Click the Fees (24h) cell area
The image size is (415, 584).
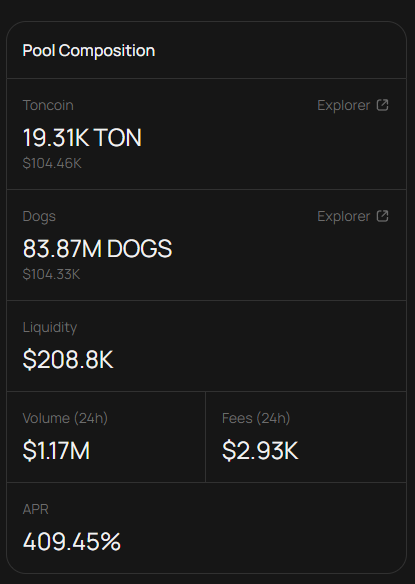[x=306, y=437]
